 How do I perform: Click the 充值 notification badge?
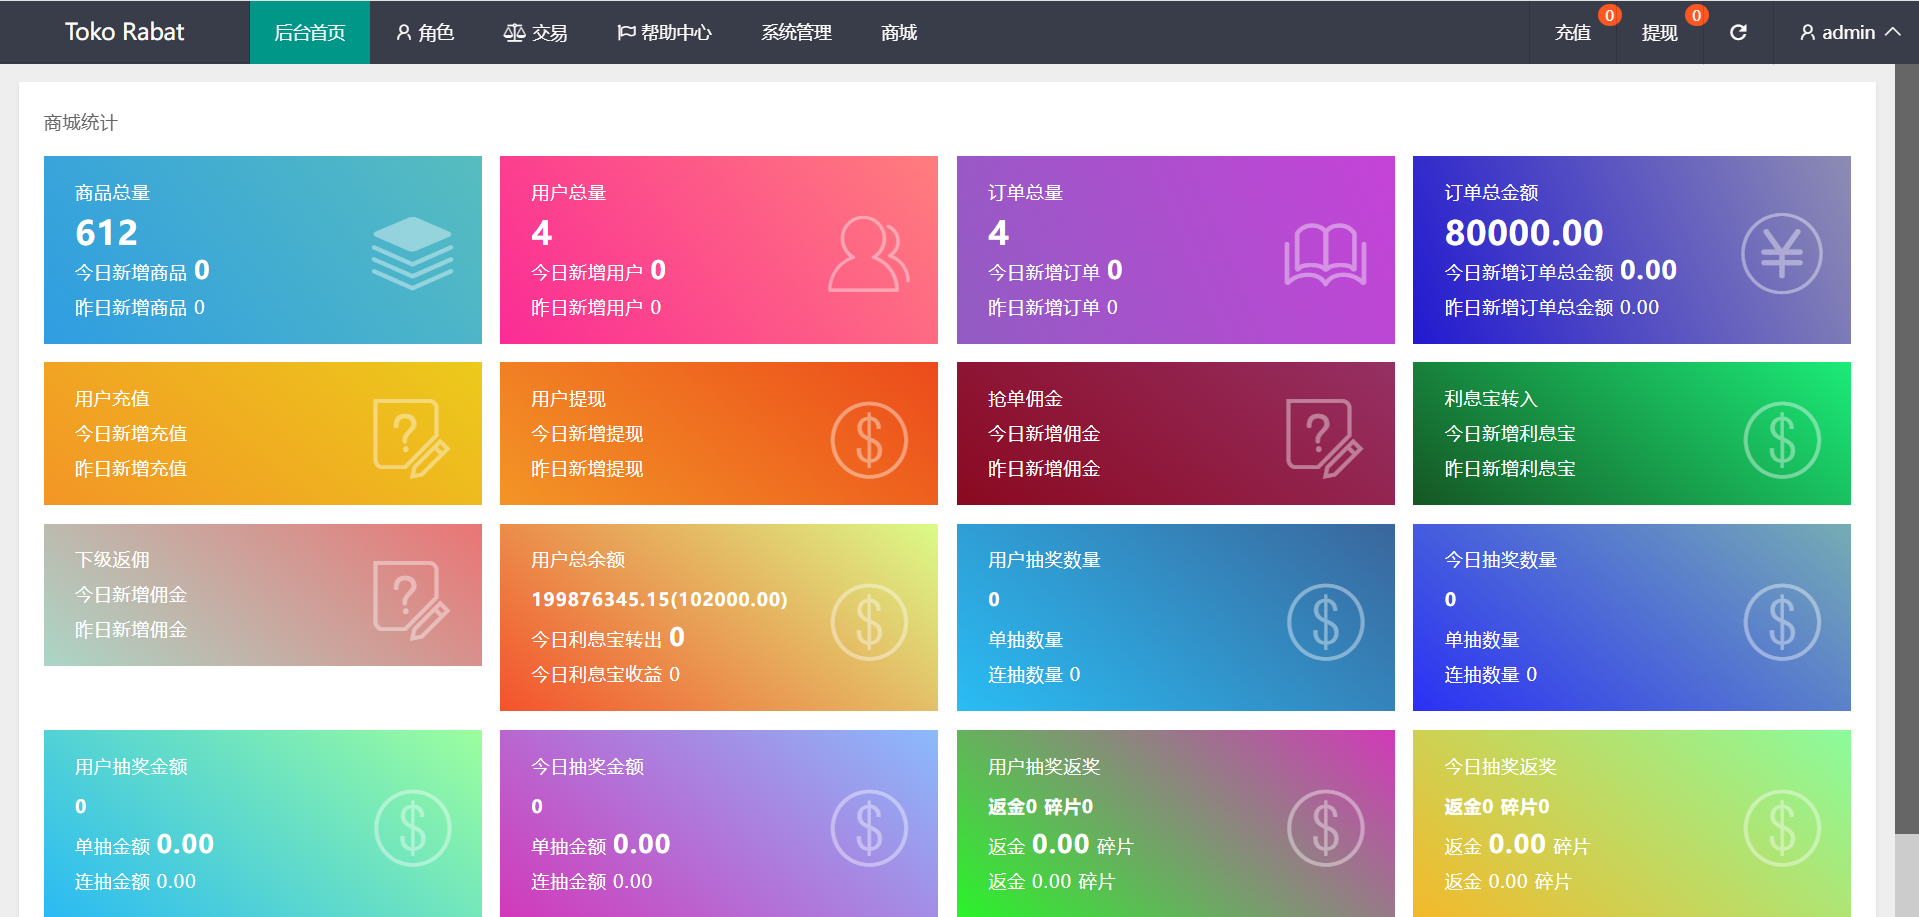pyautogui.click(x=1609, y=15)
